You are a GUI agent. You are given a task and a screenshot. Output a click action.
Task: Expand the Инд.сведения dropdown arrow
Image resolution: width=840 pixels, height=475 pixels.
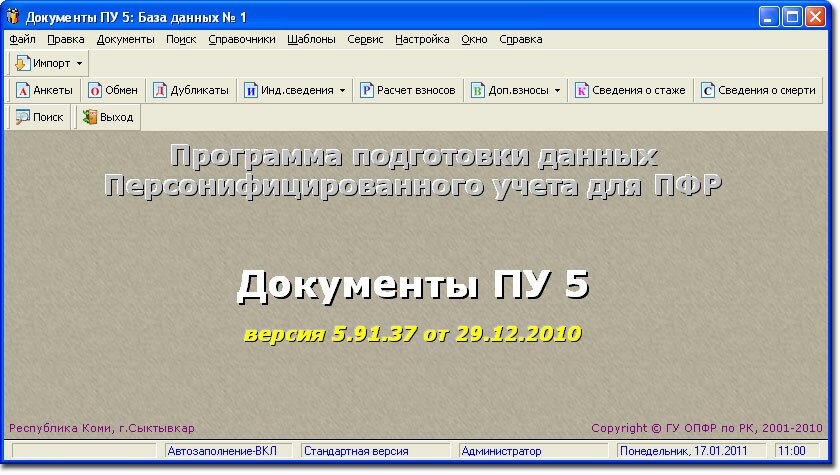342,90
